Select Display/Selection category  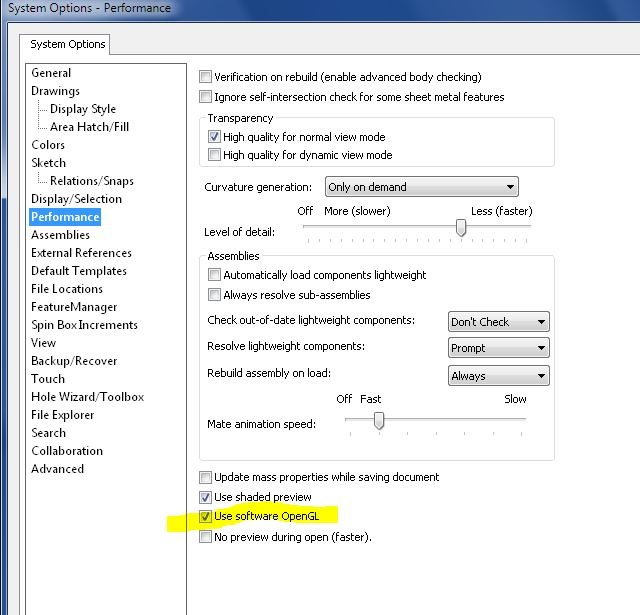tap(76, 199)
